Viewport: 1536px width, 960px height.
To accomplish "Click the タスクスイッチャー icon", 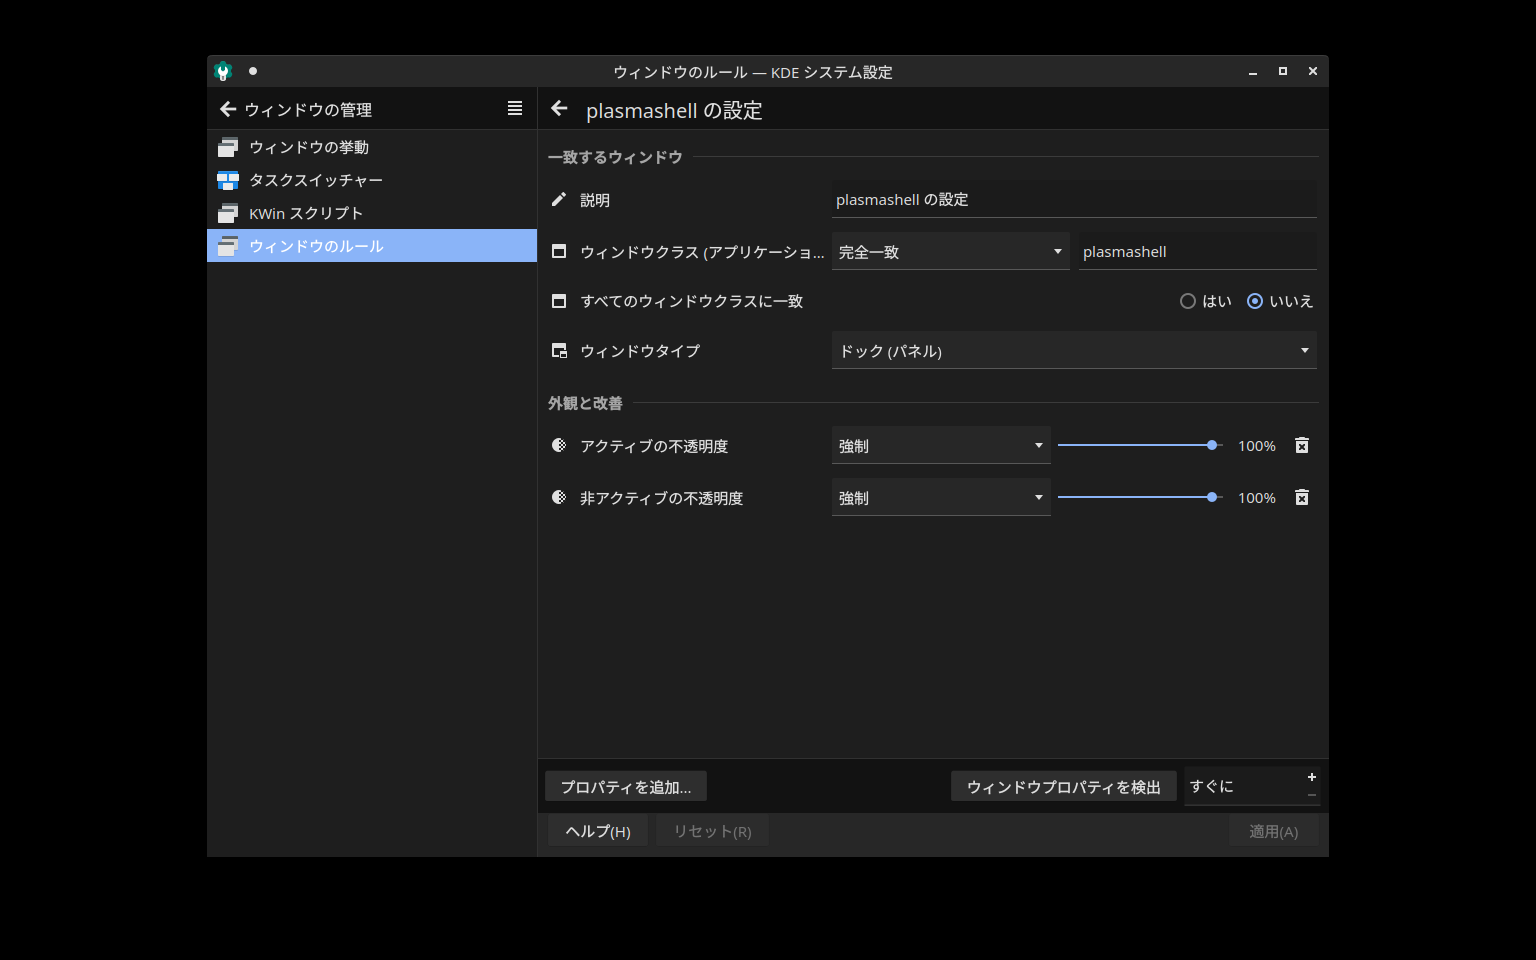I will point(228,180).
